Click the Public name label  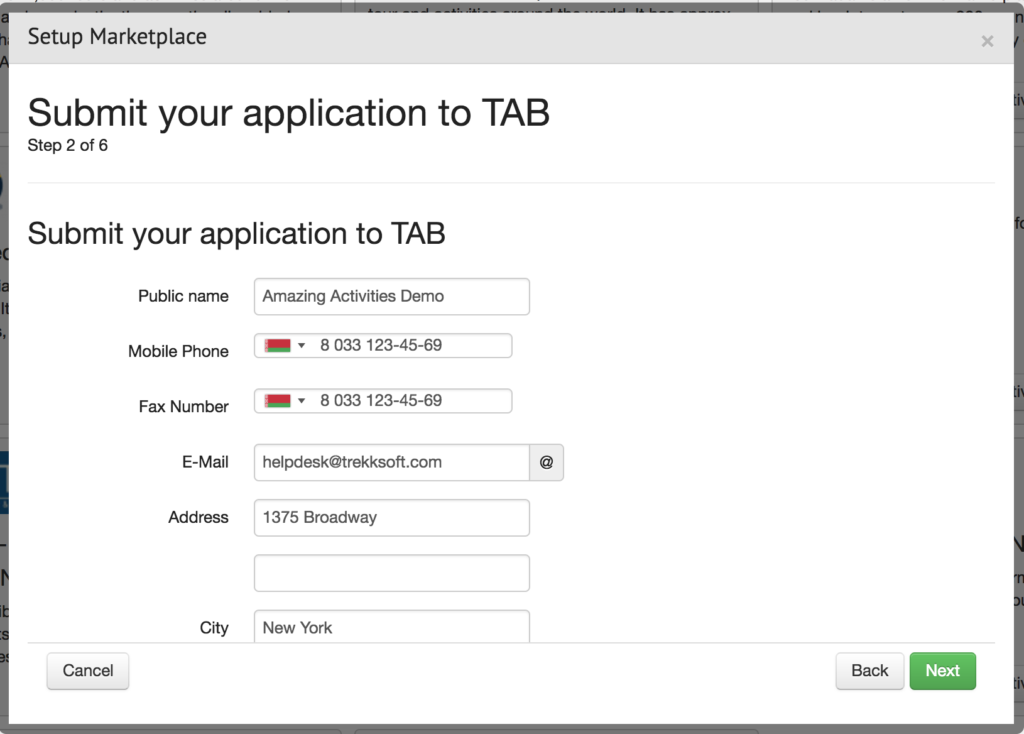click(183, 297)
